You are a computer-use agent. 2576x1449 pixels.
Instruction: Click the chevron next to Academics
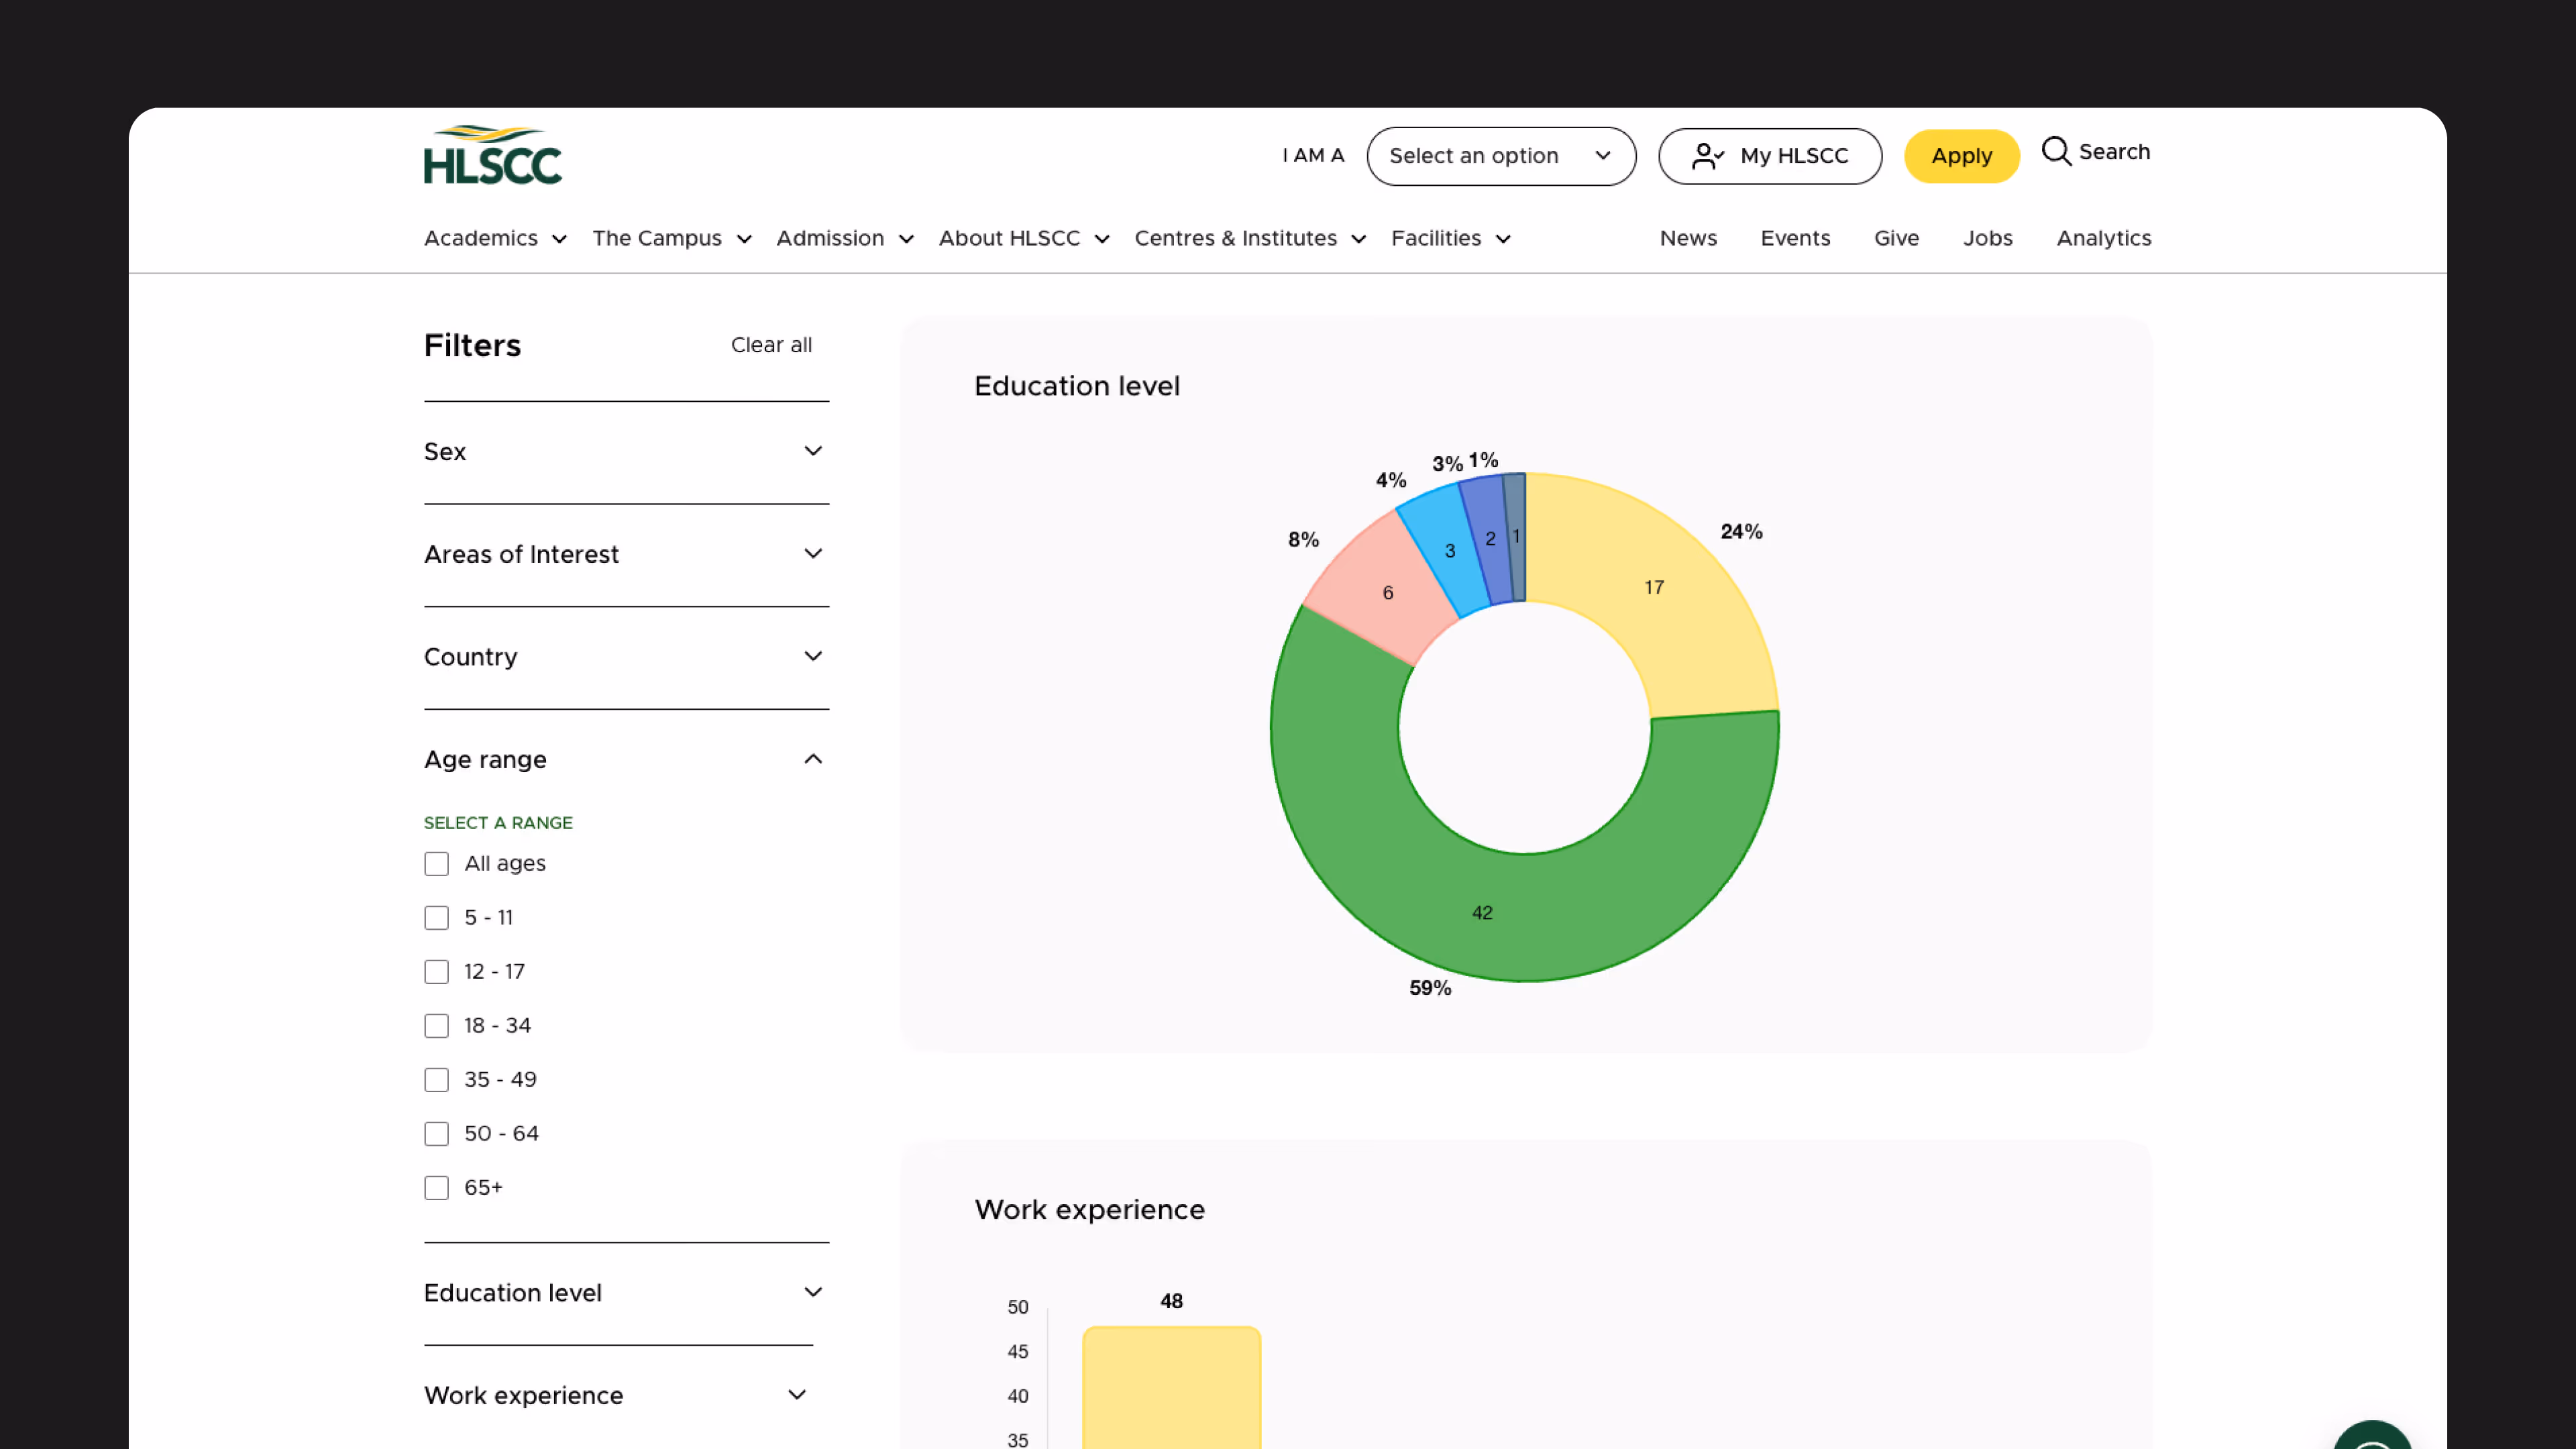(559, 239)
